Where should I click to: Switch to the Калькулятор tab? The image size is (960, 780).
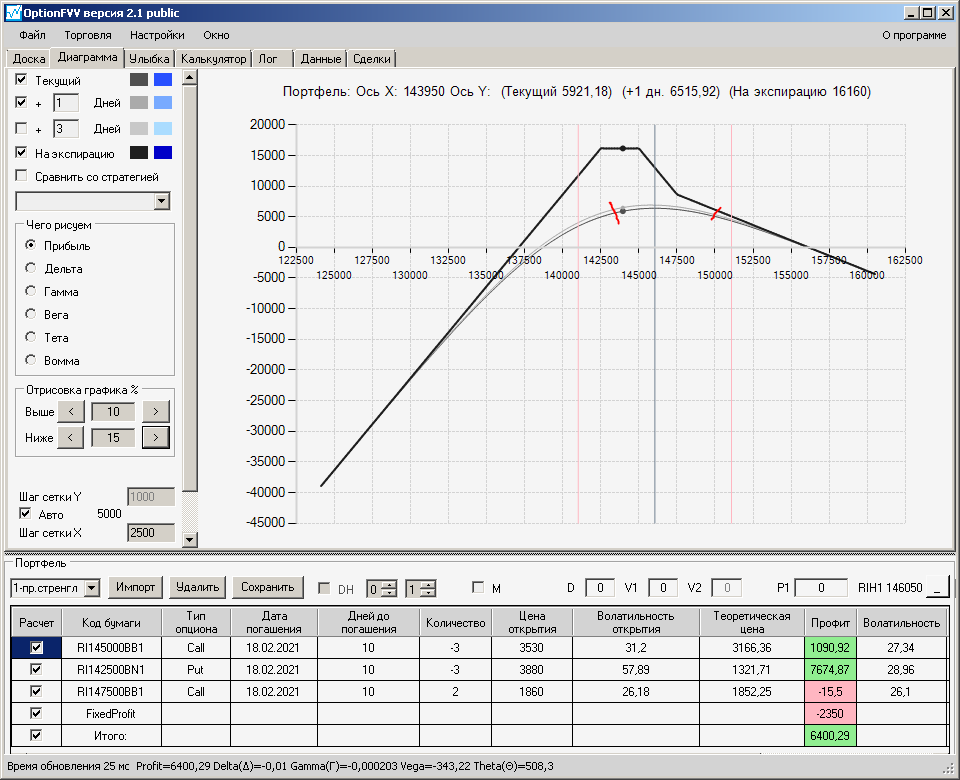[x=213, y=59]
